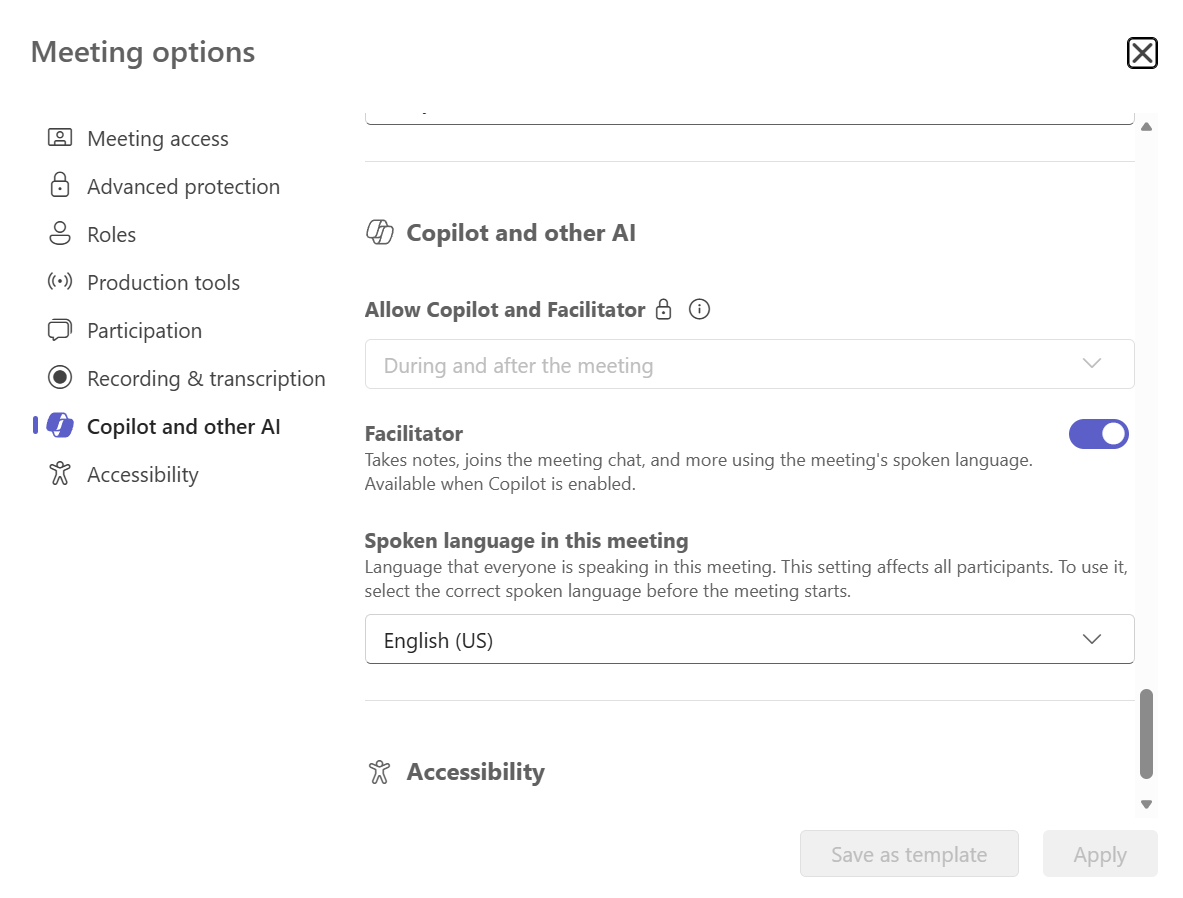
Task: Click the Meeting access sidebar icon
Action: (60, 137)
